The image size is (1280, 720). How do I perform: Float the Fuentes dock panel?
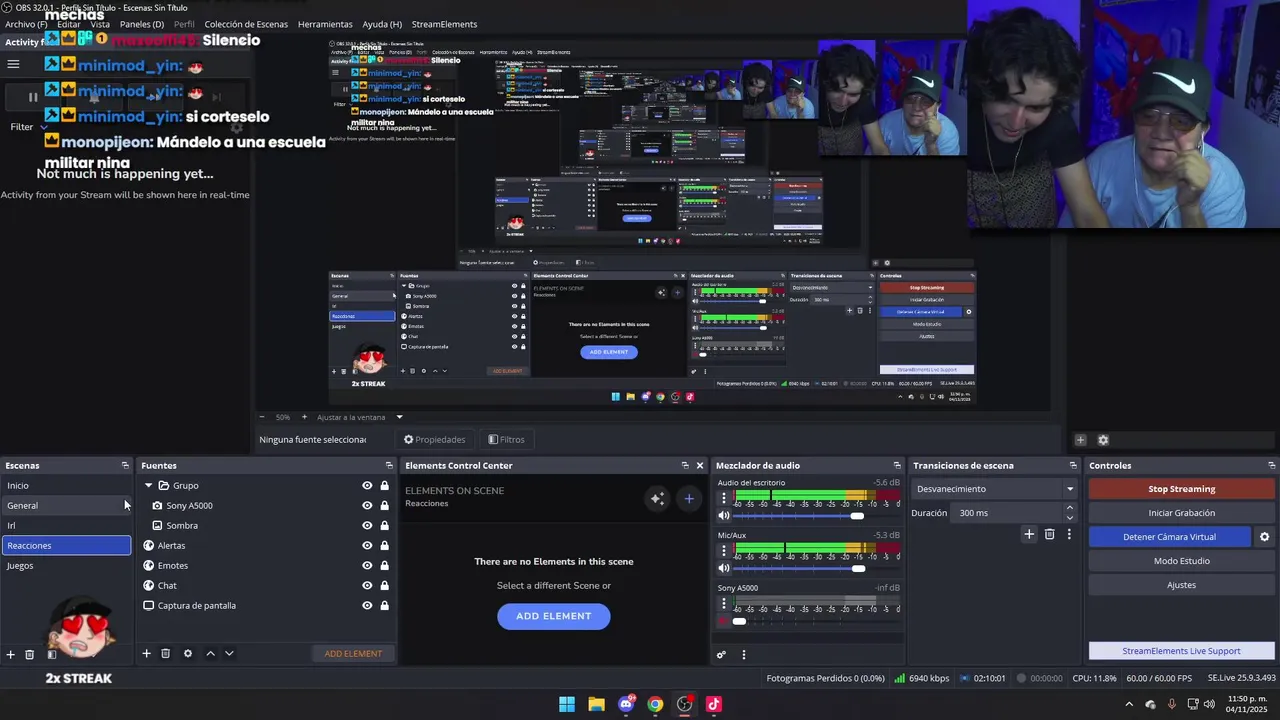(x=389, y=465)
